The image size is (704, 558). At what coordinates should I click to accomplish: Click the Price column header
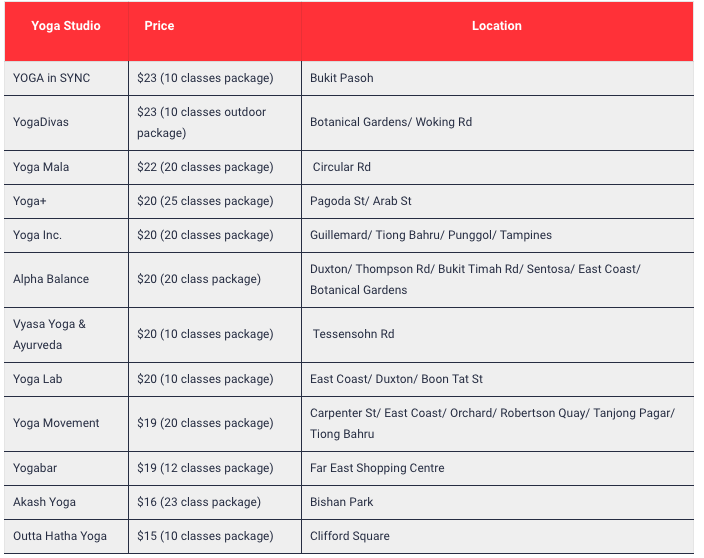159,26
